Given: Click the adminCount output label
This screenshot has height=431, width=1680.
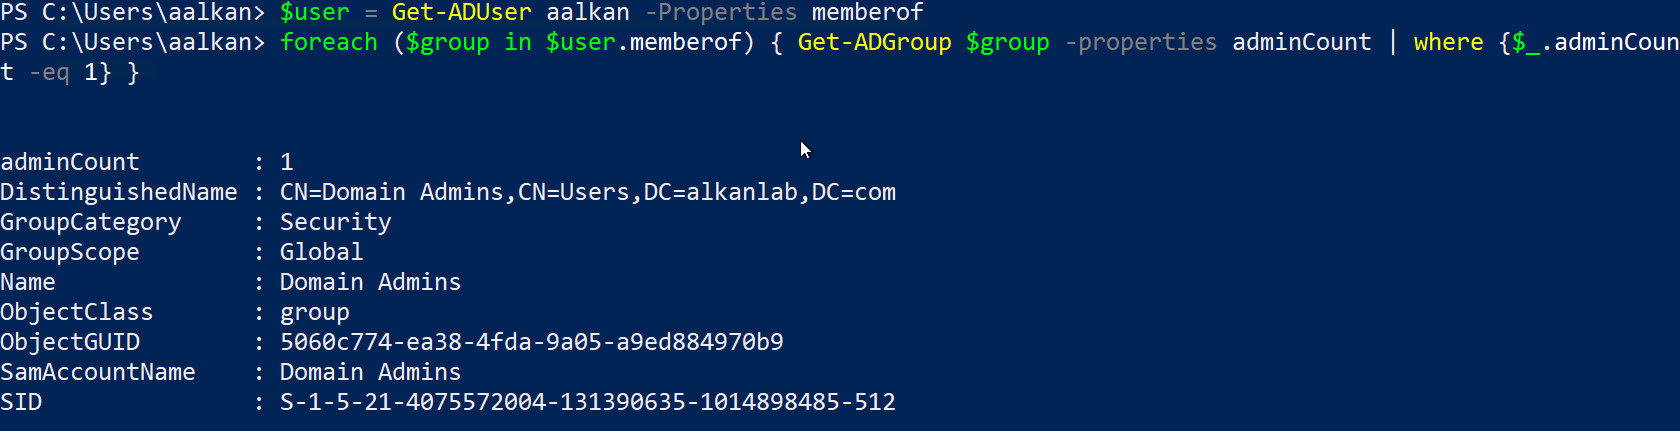Looking at the screenshot, I should click(x=70, y=162).
